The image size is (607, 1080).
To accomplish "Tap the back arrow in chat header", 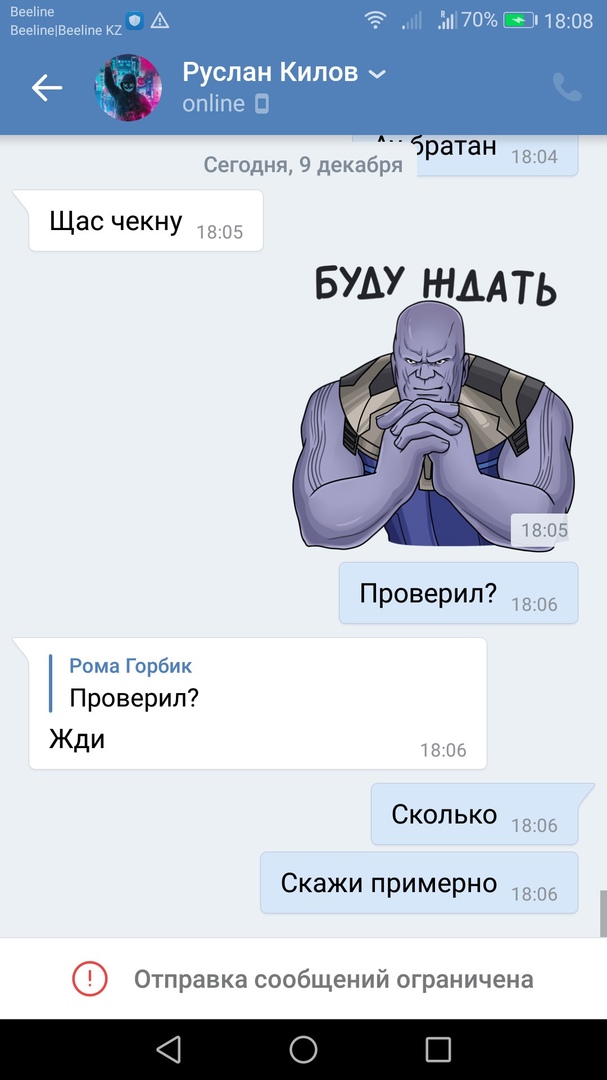I will 47,87.
